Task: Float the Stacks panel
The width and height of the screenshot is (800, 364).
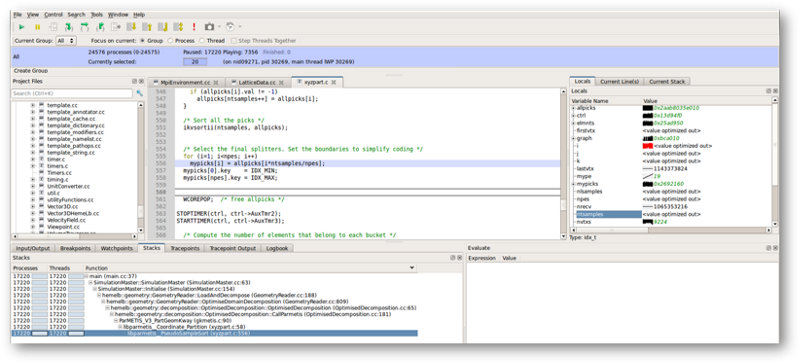Action: [x=453, y=258]
